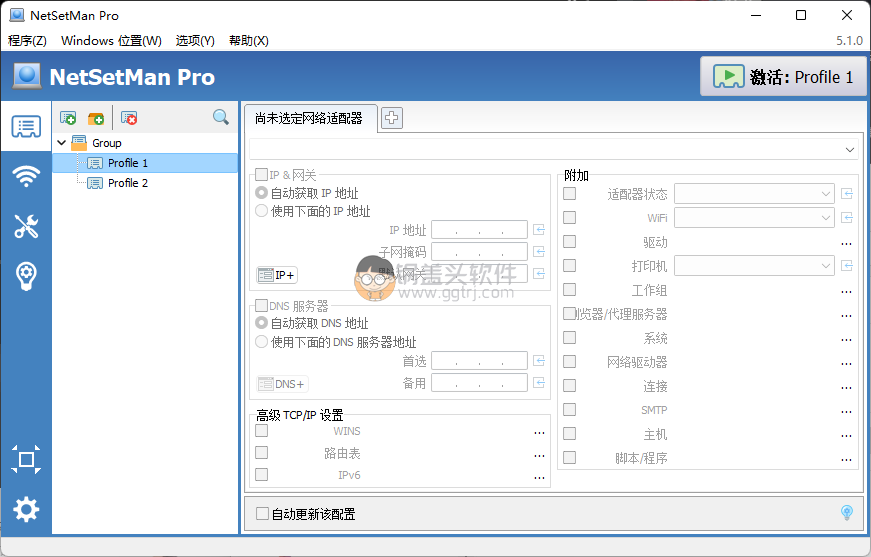Select 使用下面的 IP 地址 radio button

[x=262, y=210]
